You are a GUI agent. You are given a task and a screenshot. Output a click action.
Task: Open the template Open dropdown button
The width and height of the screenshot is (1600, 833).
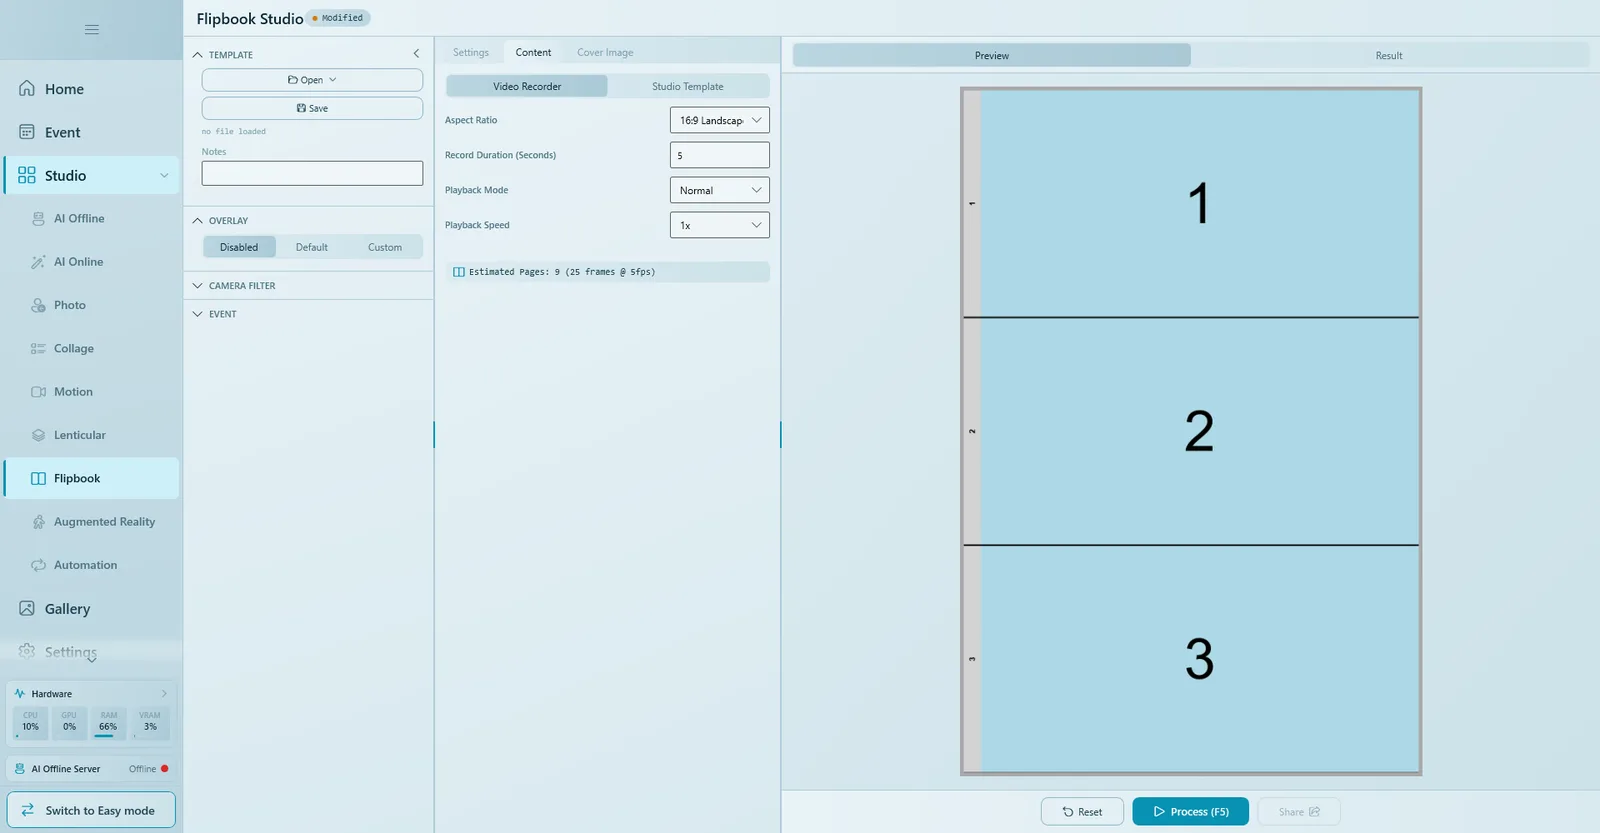312,80
